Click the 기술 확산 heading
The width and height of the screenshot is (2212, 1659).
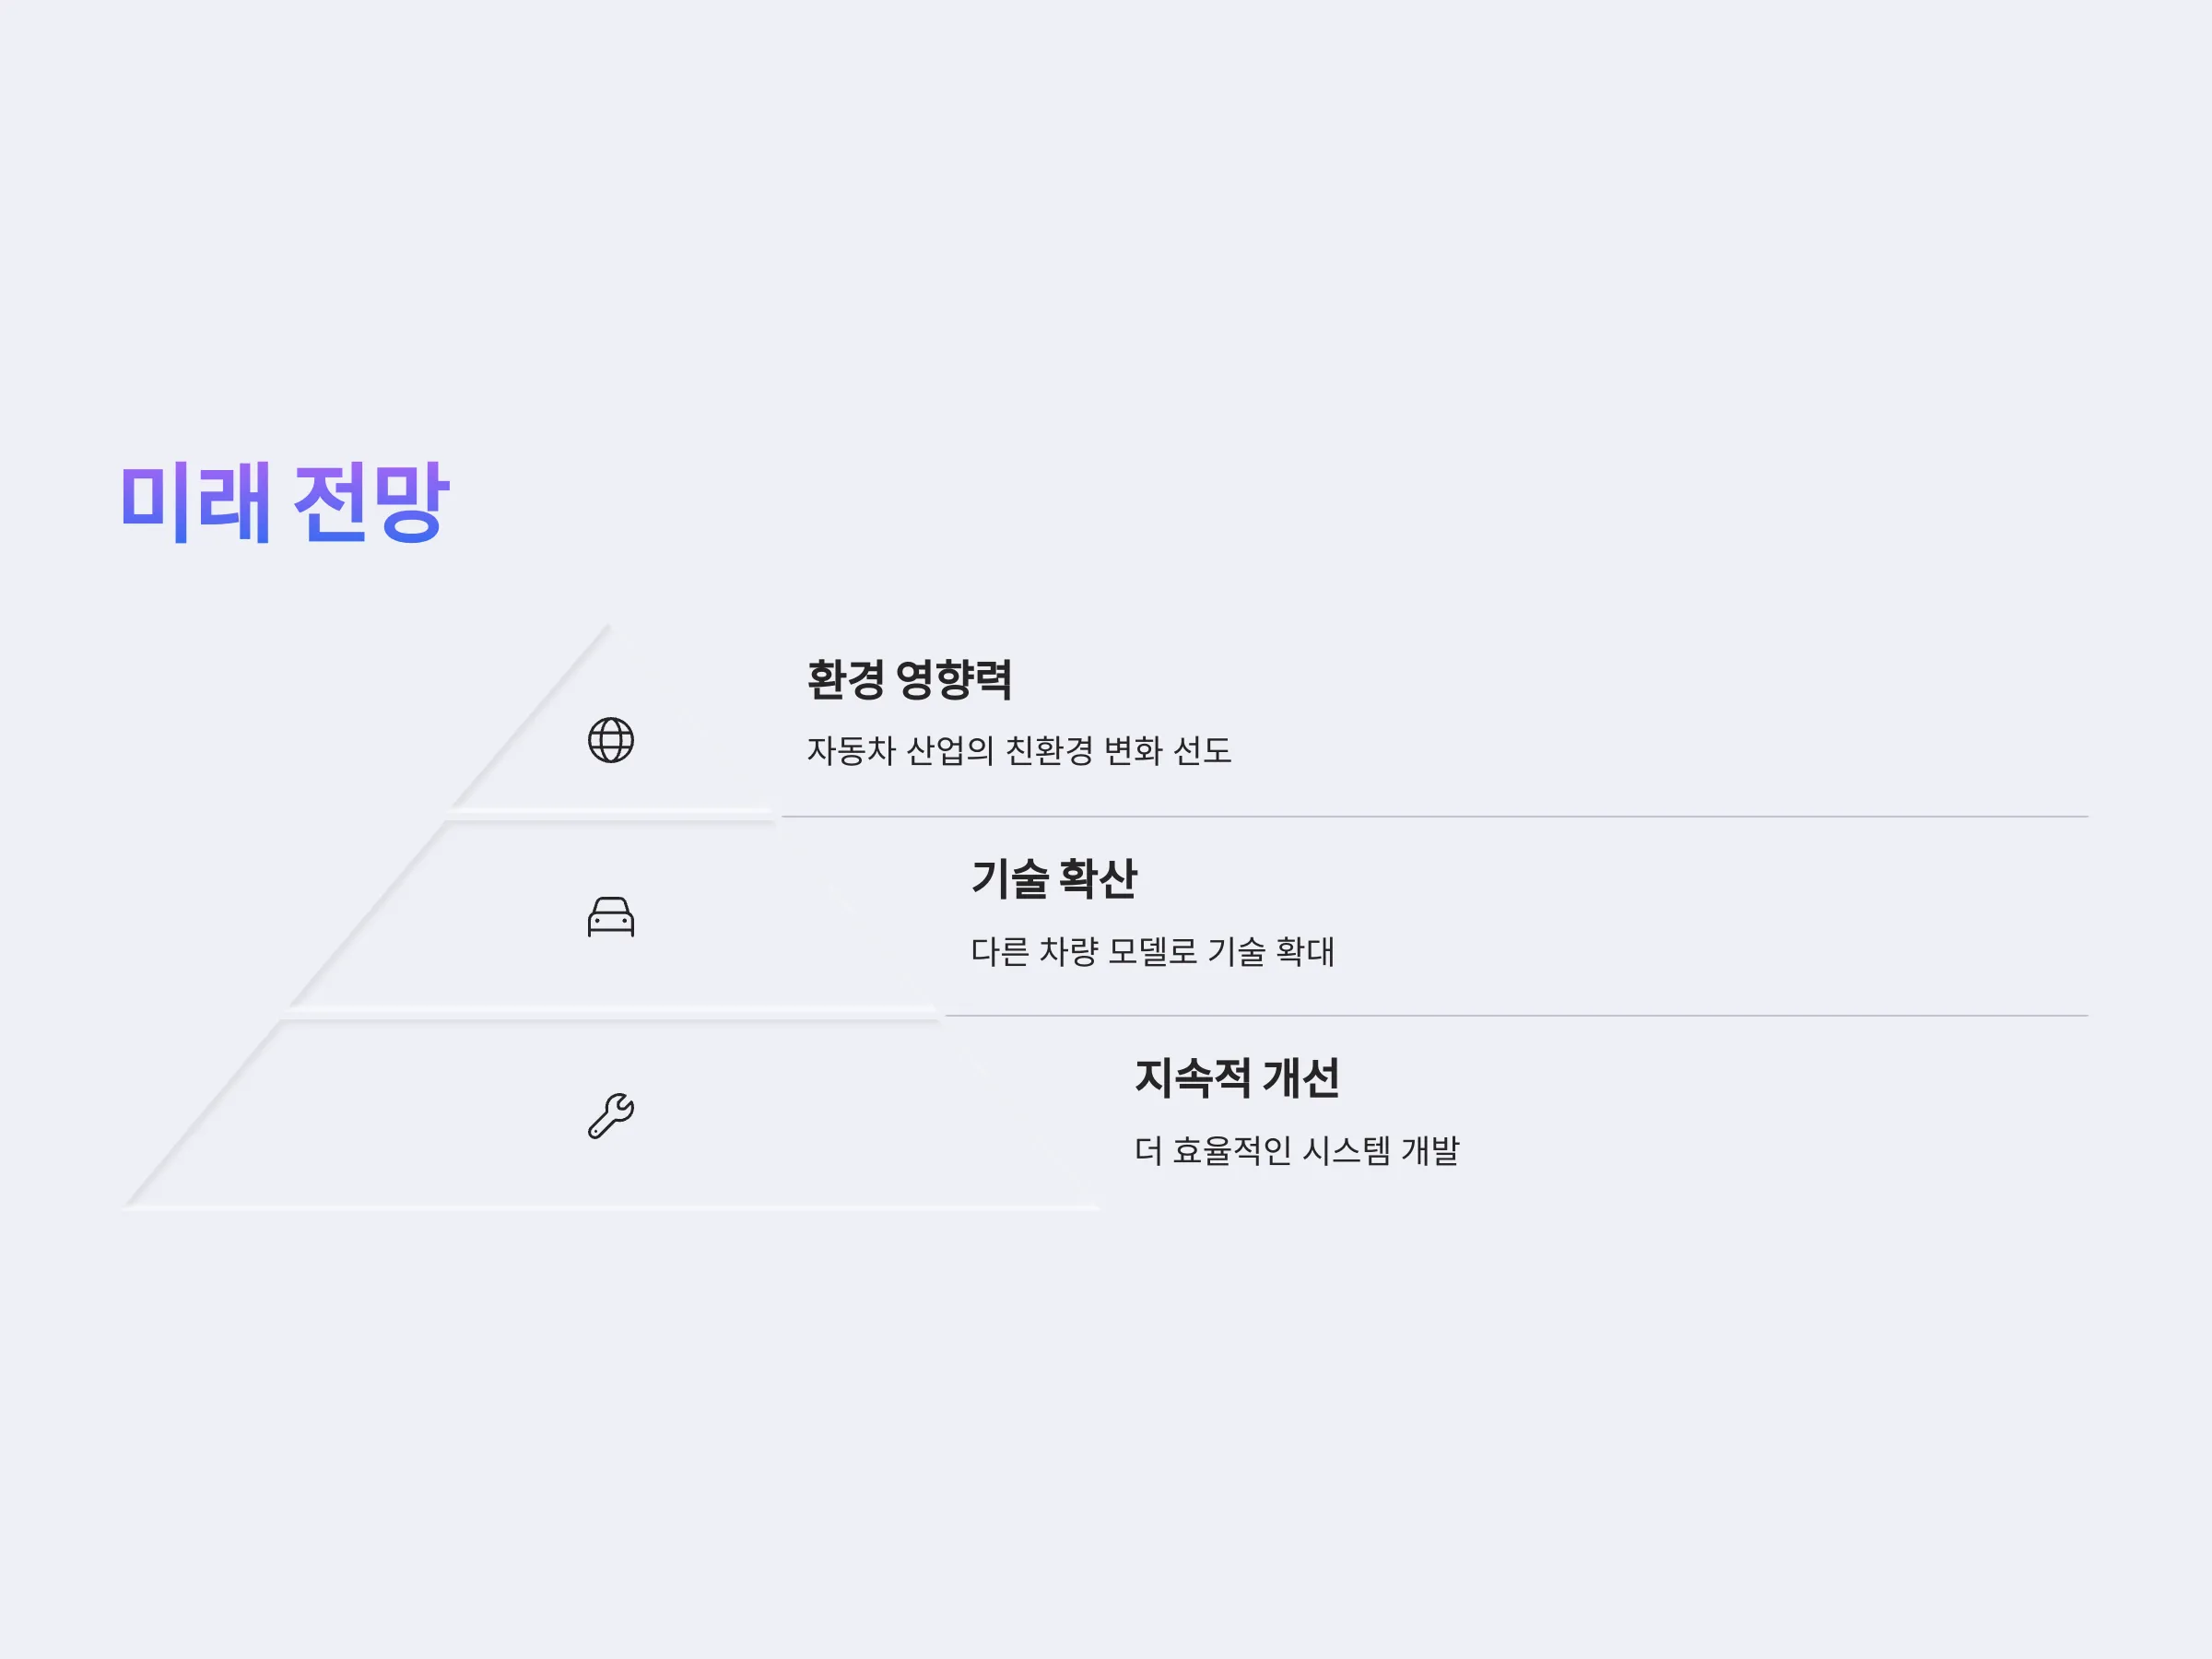click(1054, 879)
